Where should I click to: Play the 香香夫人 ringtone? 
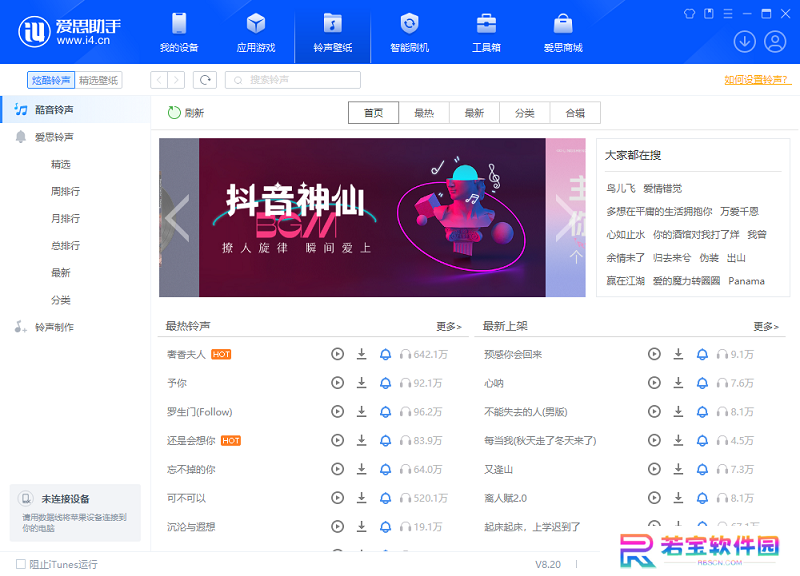coord(337,354)
